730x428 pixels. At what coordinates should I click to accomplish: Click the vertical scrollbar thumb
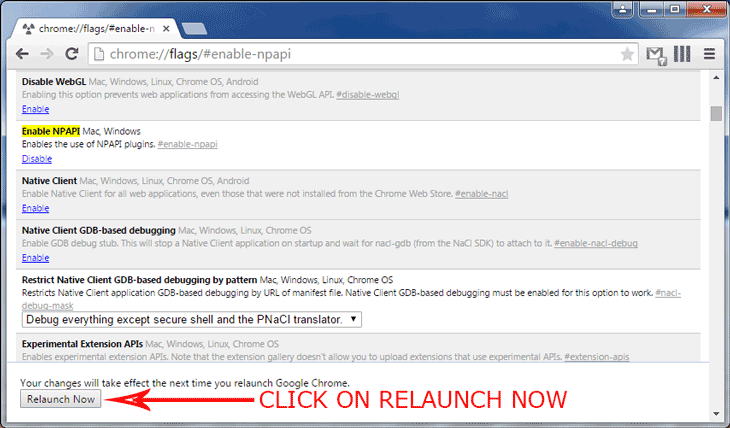(716, 114)
